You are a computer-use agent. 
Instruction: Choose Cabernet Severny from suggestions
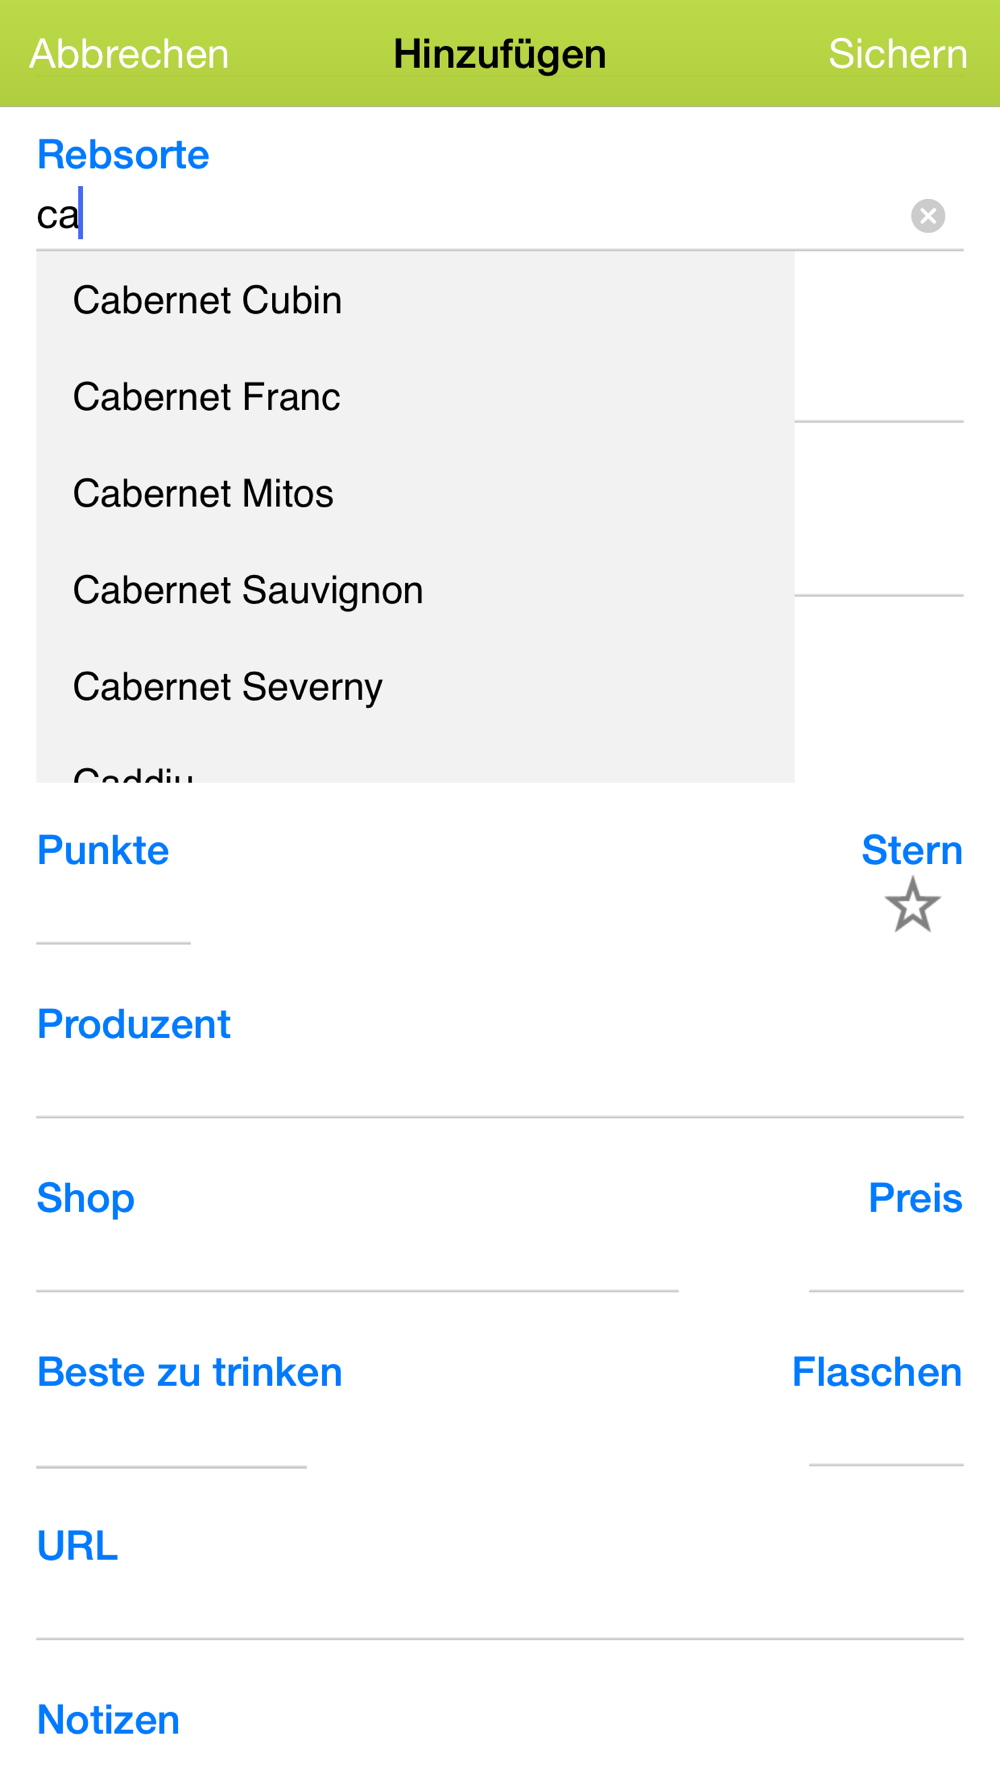415,687
